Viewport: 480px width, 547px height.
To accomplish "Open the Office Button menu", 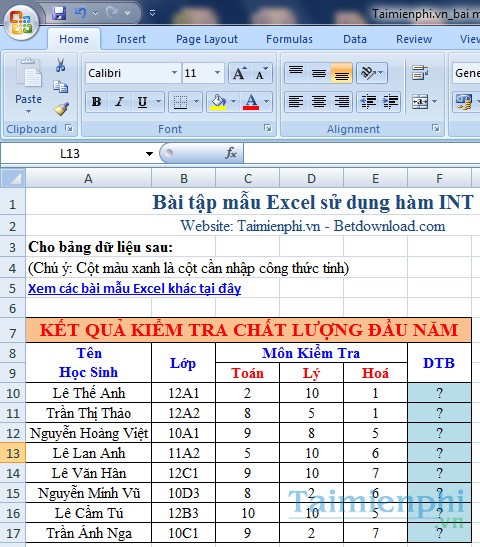I will pyautogui.click(x=21, y=22).
